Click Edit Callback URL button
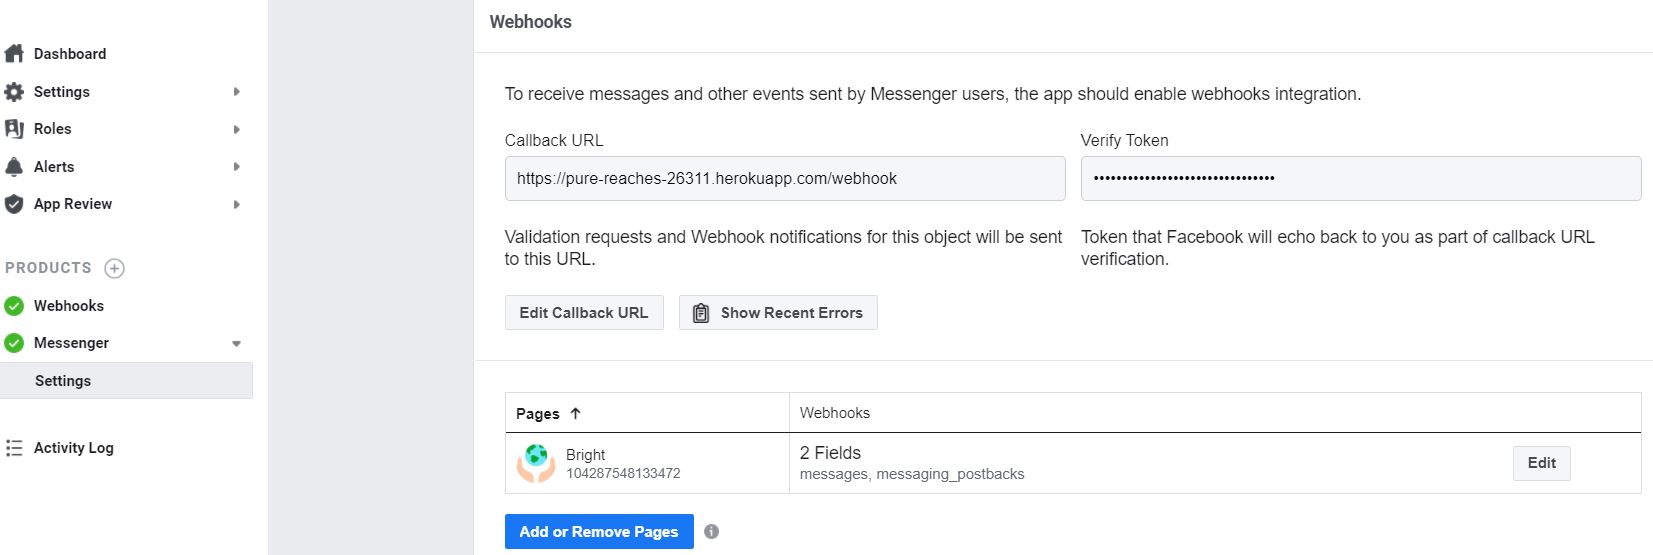1653x555 pixels. 584,313
